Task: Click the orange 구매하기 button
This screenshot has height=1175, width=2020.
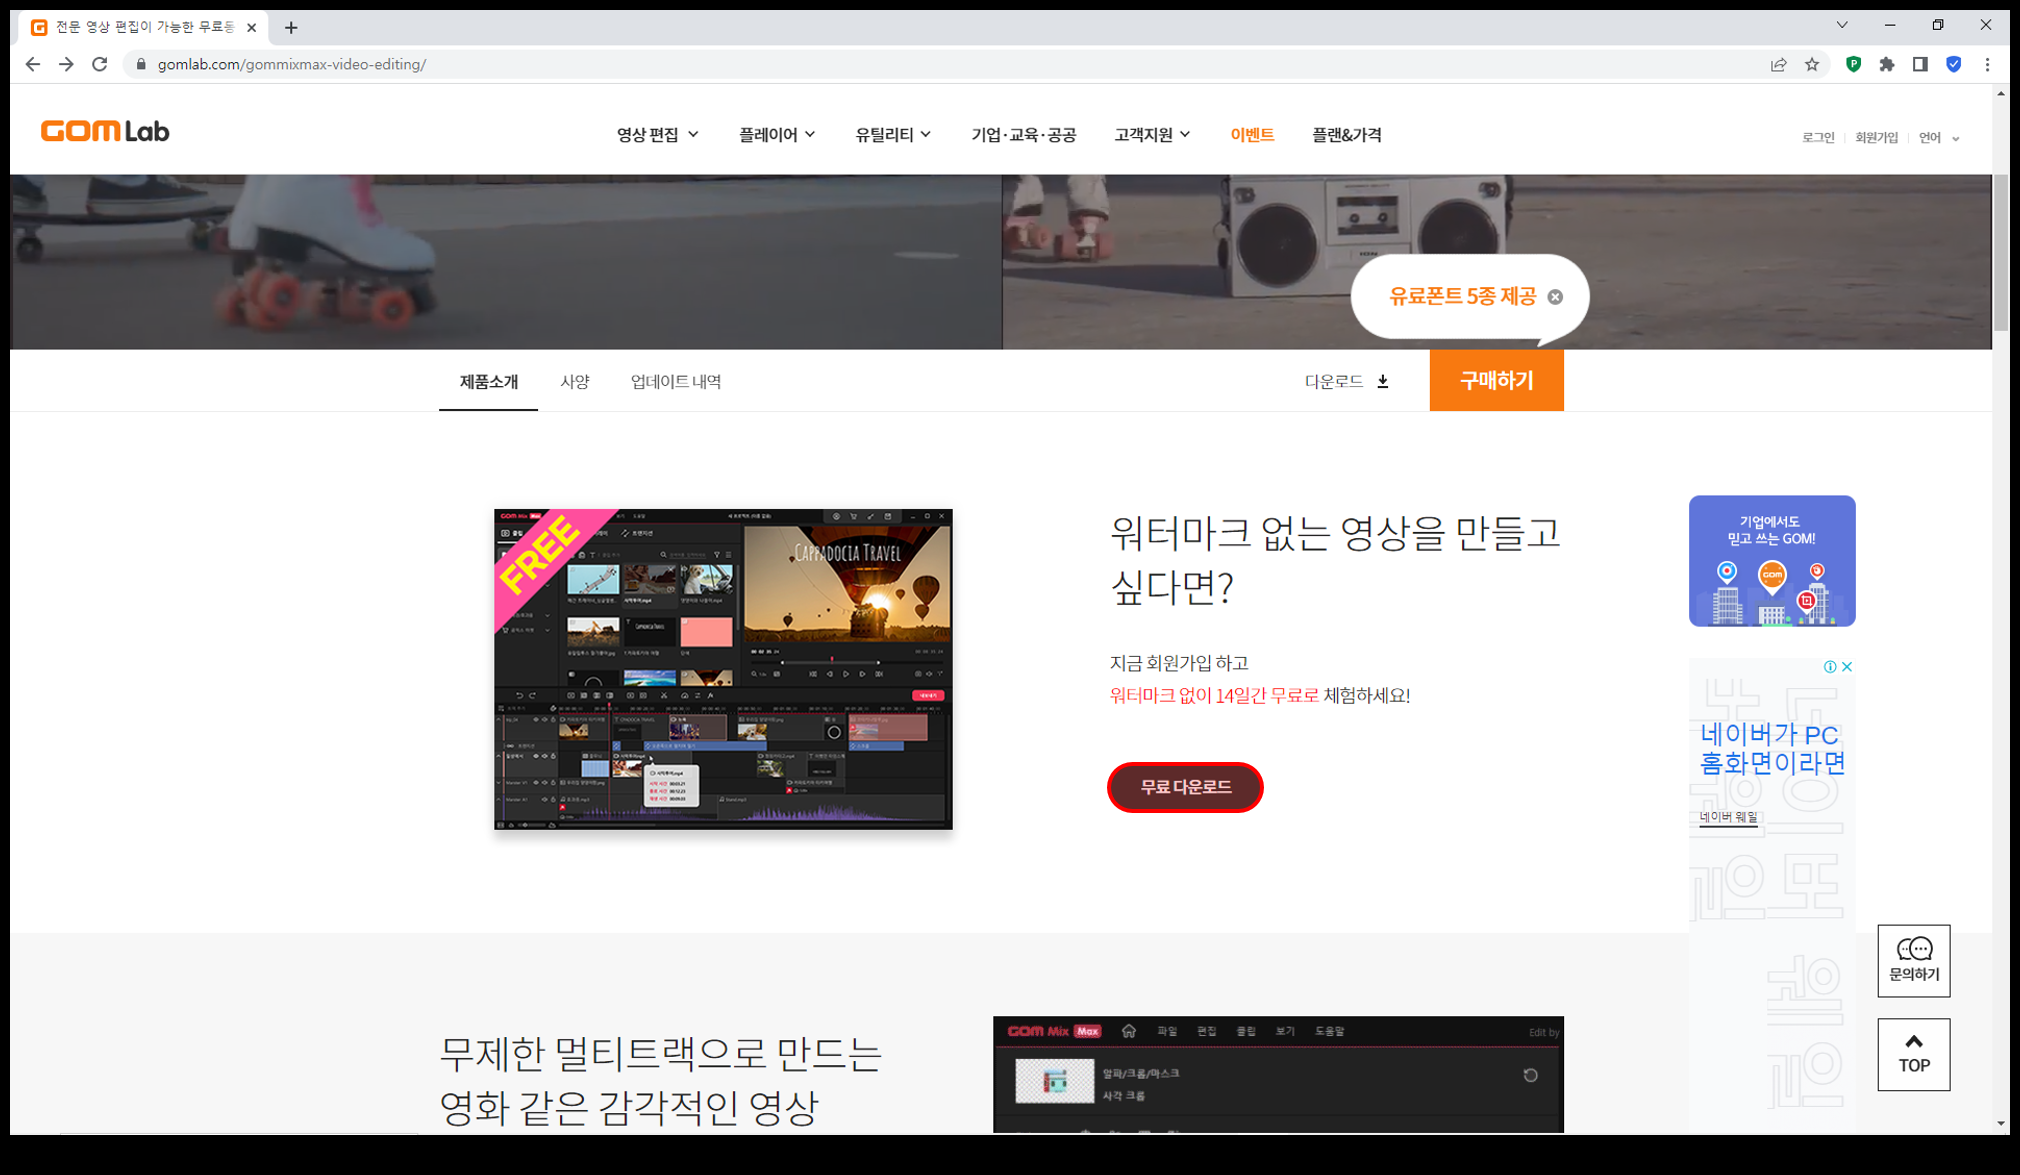Action: click(x=1496, y=380)
